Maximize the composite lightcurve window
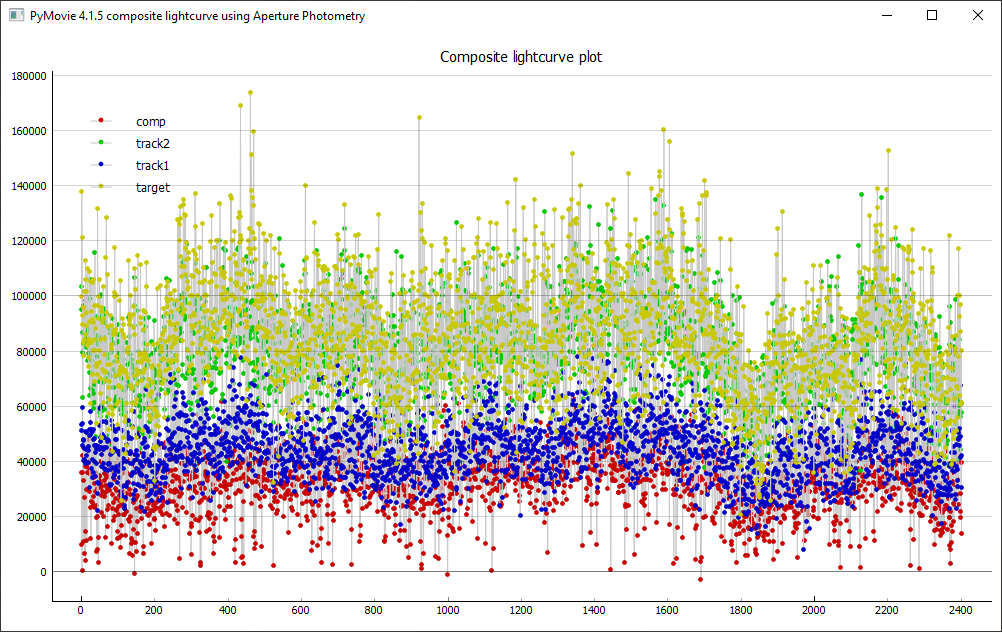1002x632 pixels. coord(932,16)
